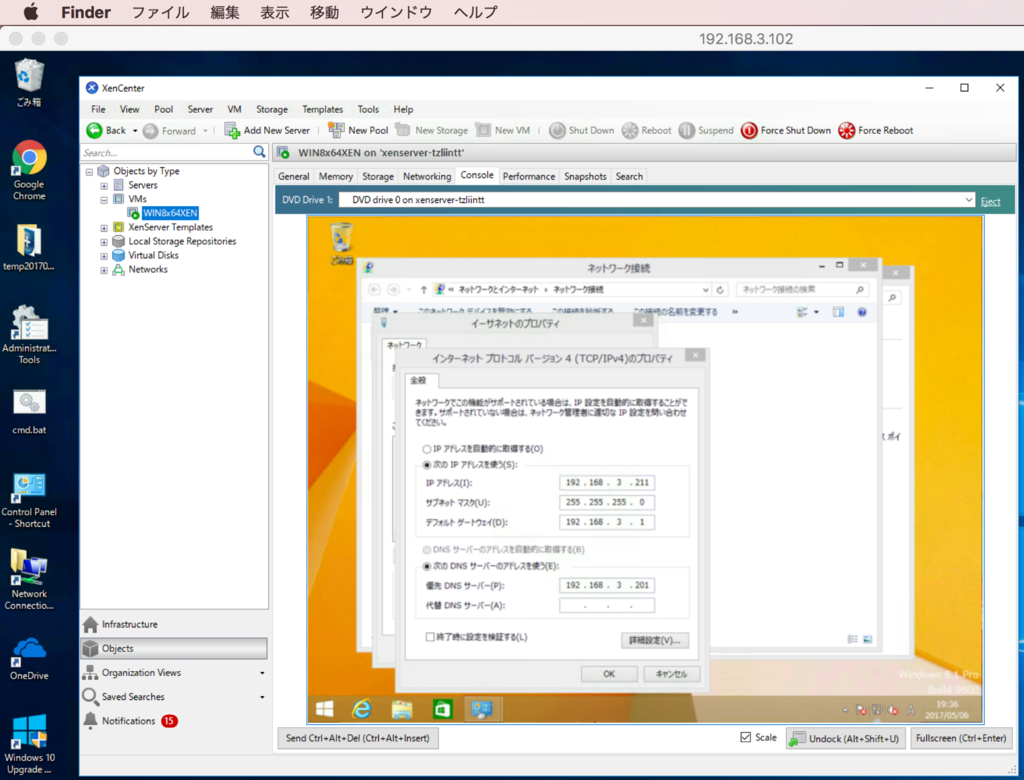
Task: Open the Storage menu
Action: click(272, 109)
